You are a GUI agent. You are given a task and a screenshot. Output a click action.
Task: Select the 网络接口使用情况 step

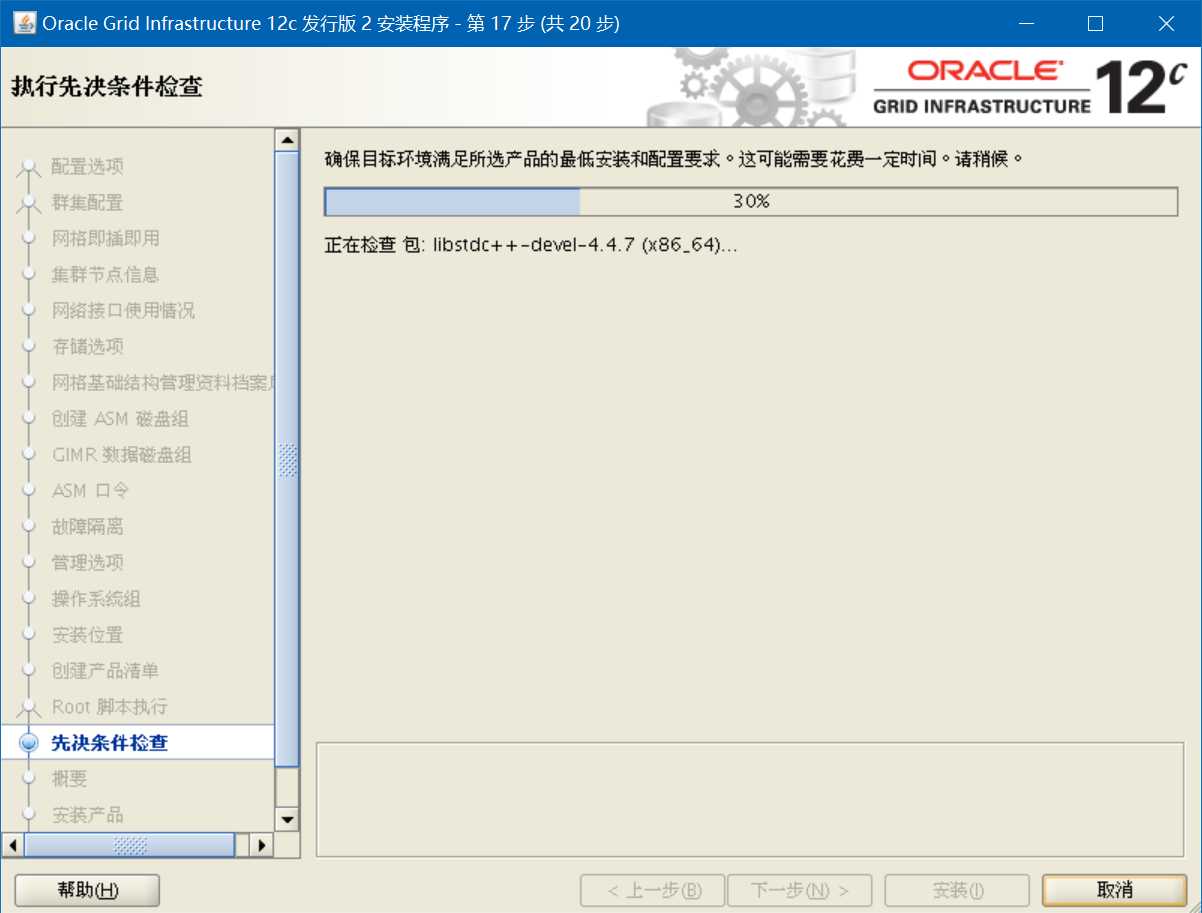point(124,310)
